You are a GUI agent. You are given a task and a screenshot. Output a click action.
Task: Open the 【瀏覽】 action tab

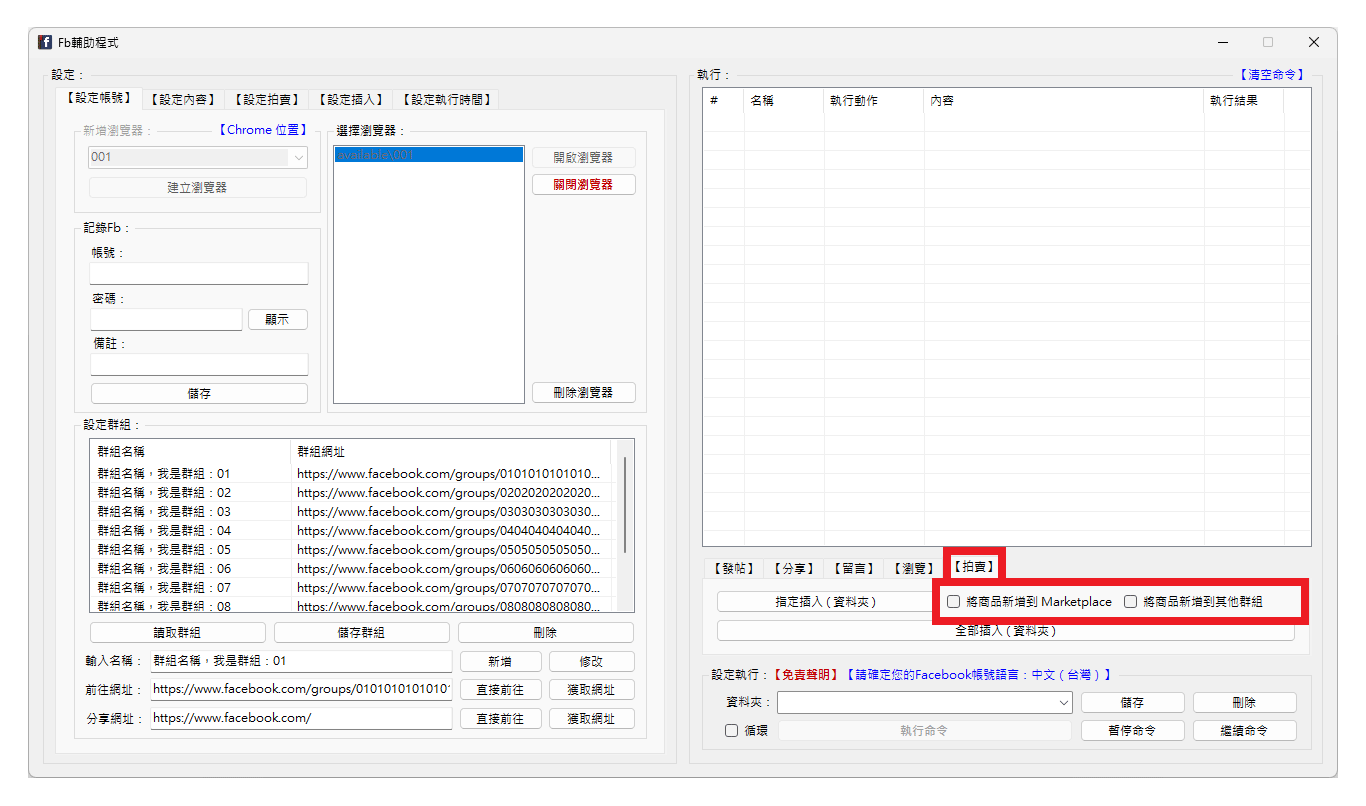point(914,568)
